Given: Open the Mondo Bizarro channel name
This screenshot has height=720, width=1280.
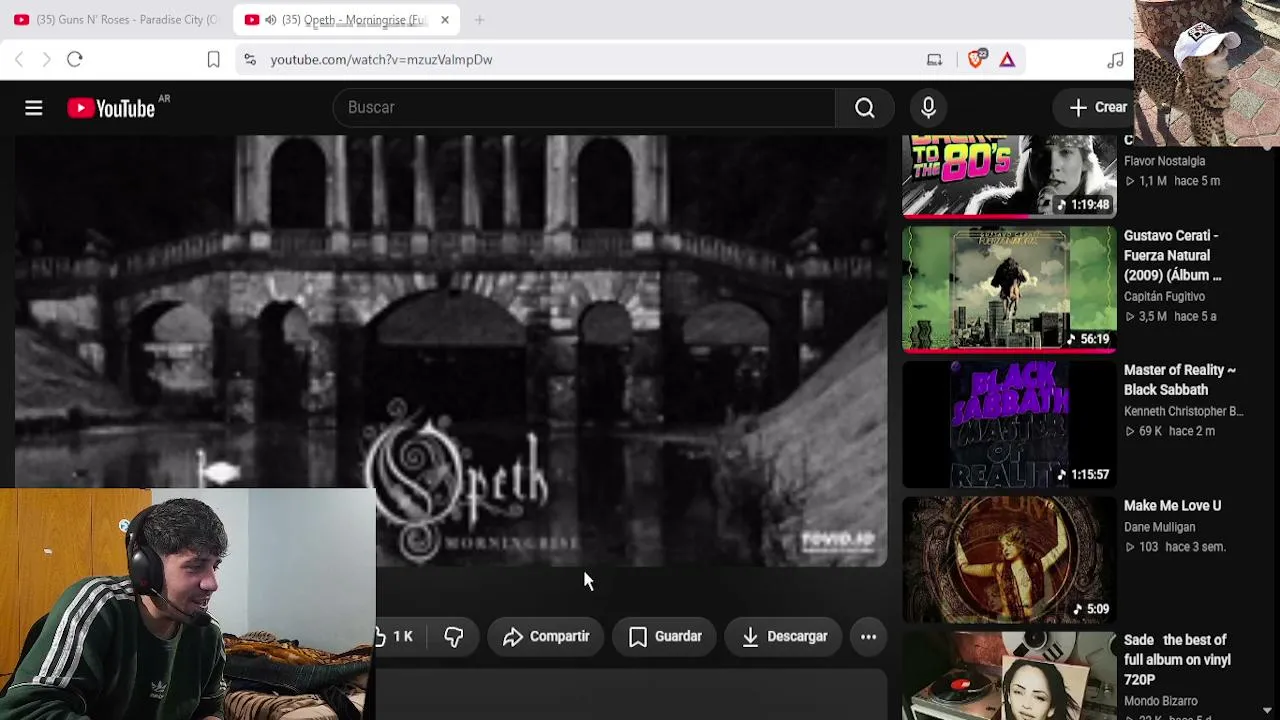Looking at the screenshot, I should [x=1161, y=701].
